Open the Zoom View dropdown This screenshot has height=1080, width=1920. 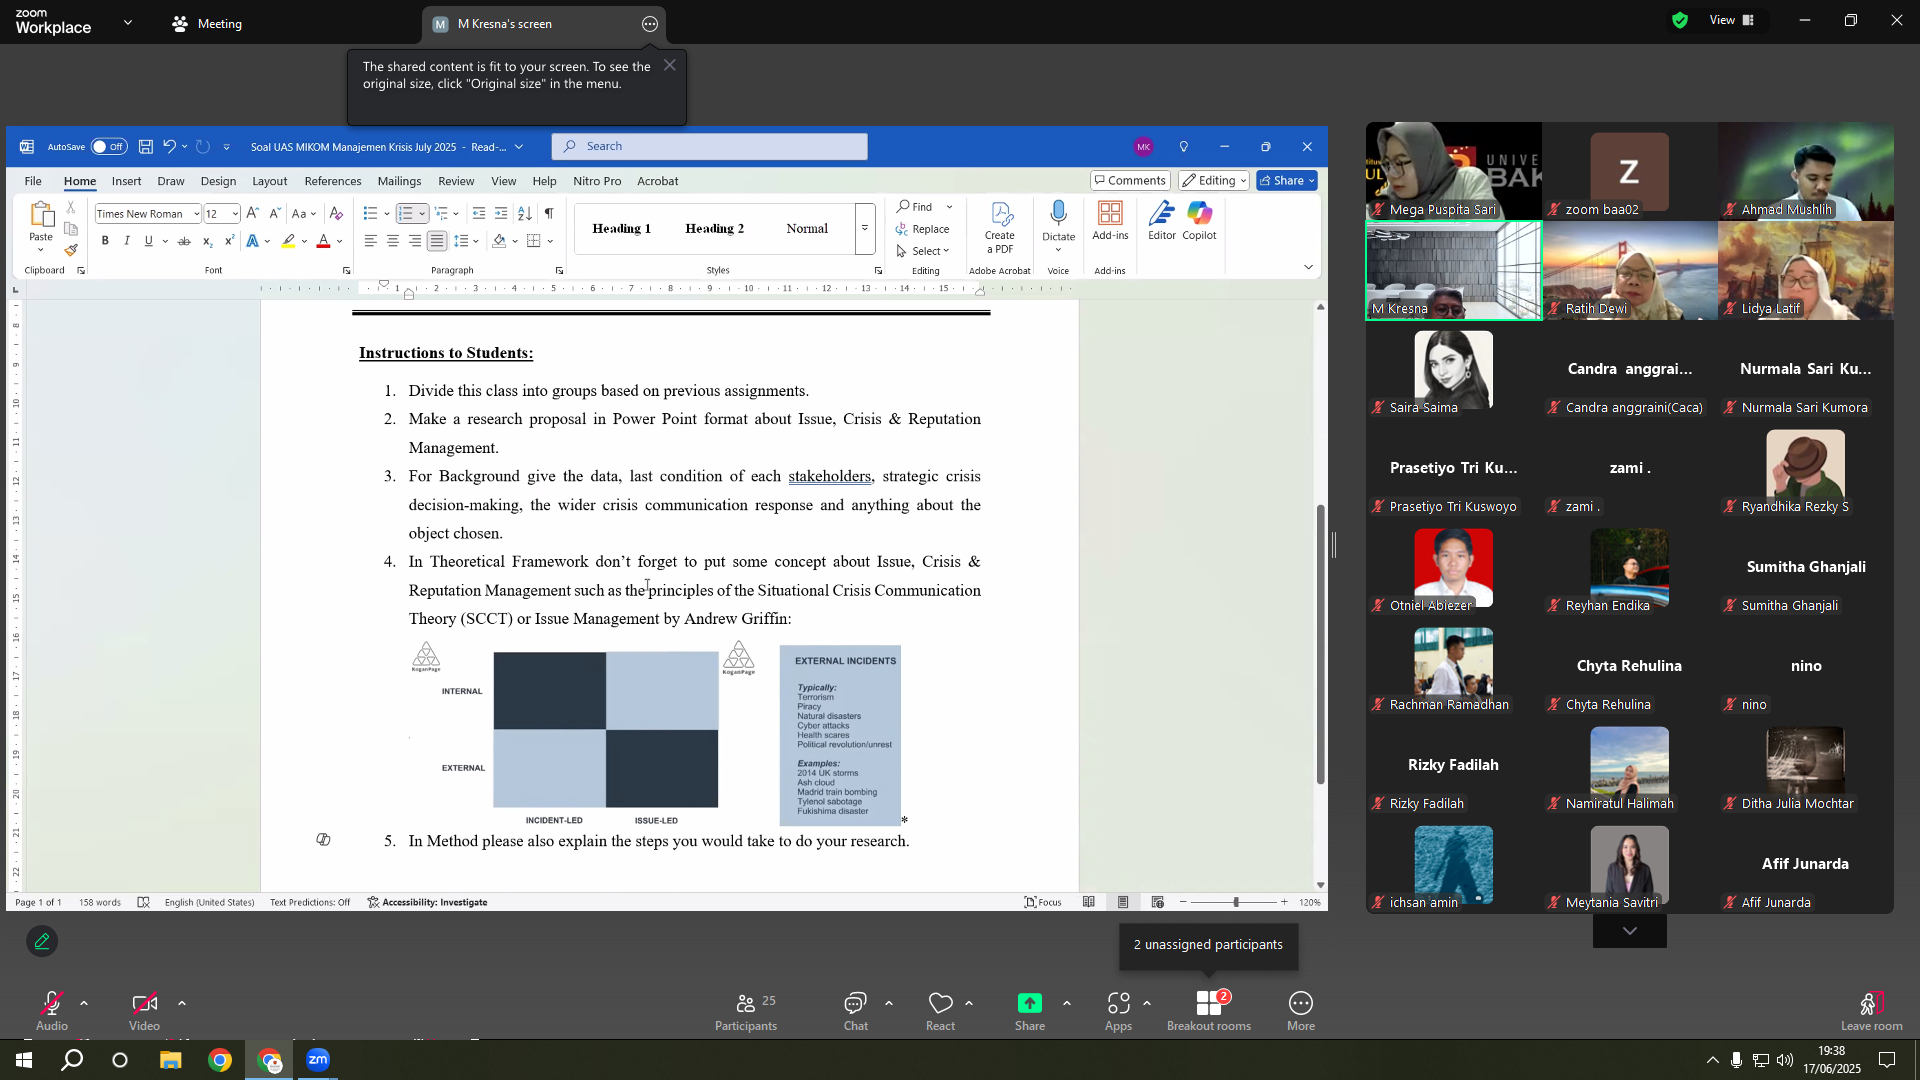coord(1732,20)
